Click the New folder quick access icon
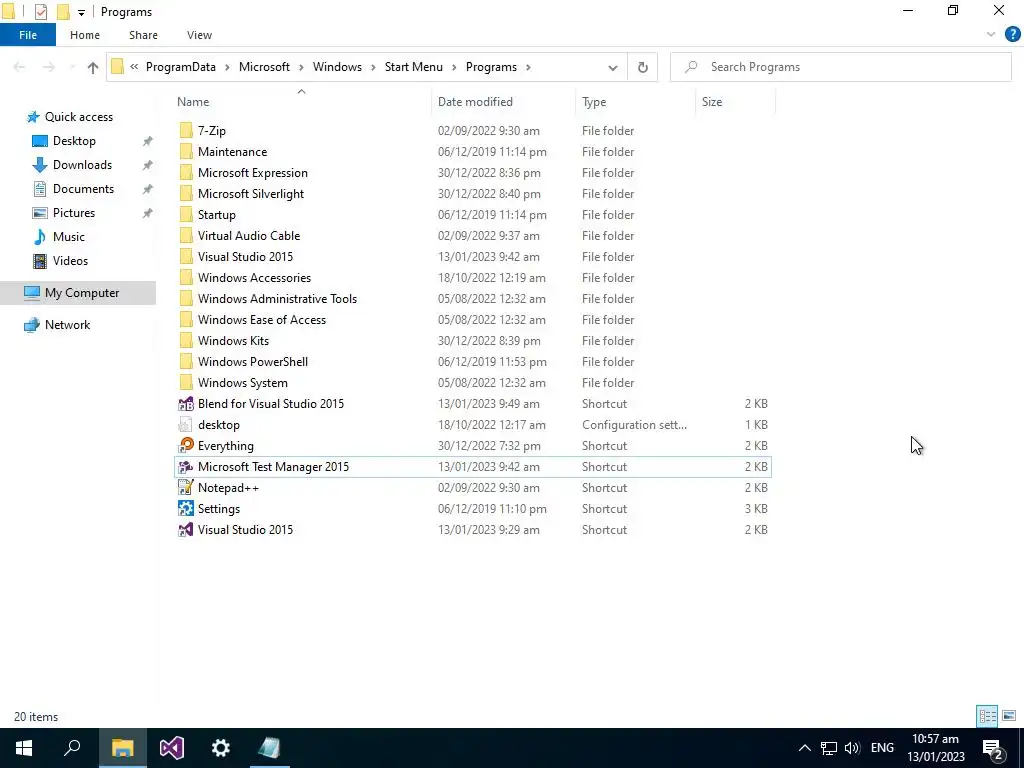1024x768 pixels. [x=63, y=12]
